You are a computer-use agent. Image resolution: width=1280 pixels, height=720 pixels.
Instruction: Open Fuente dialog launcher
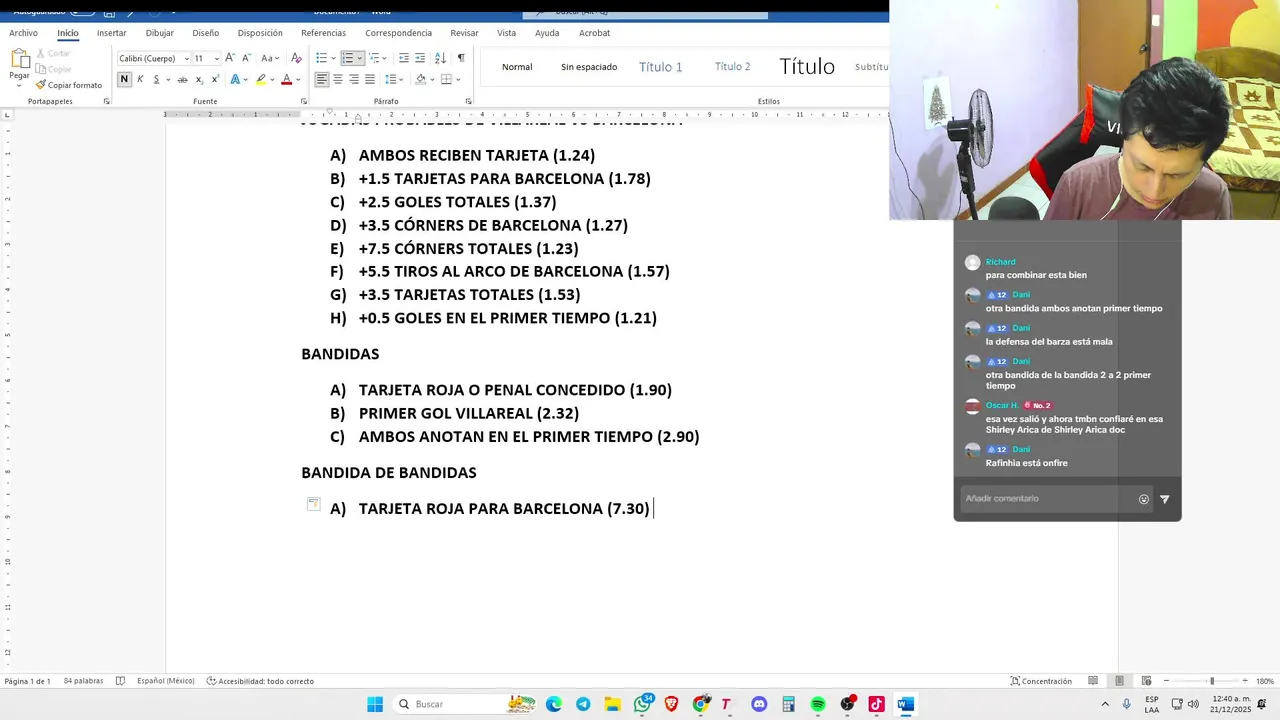(x=304, y=101)
